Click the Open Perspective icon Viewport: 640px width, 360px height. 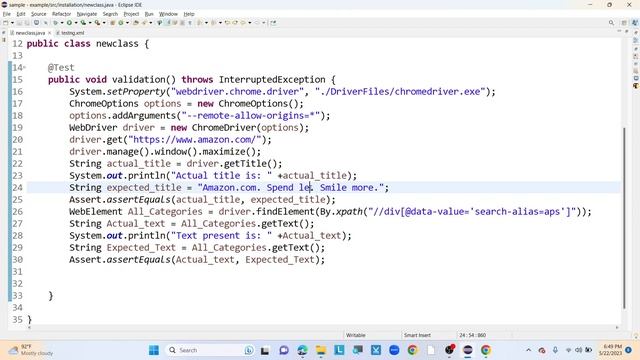point(624,23)
